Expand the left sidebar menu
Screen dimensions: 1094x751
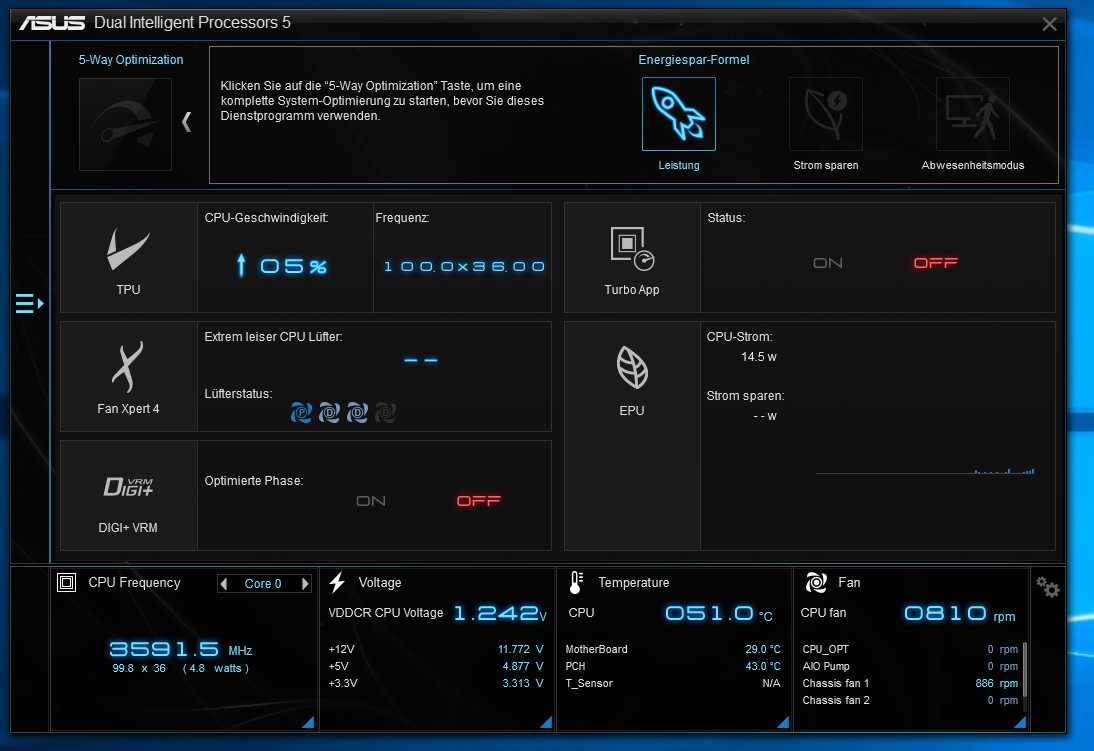(29, 304)
